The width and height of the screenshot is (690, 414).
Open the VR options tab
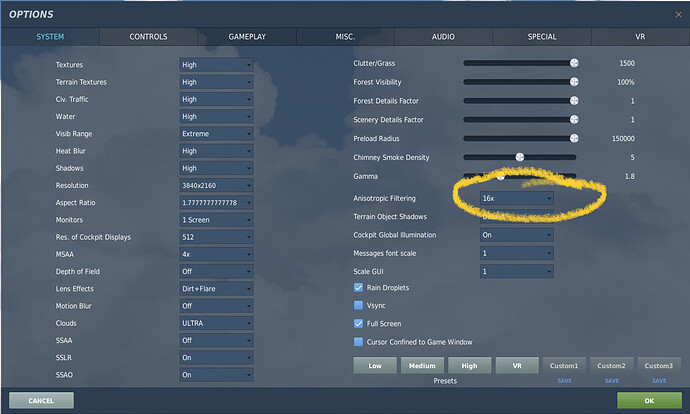(x=640, y=37)
